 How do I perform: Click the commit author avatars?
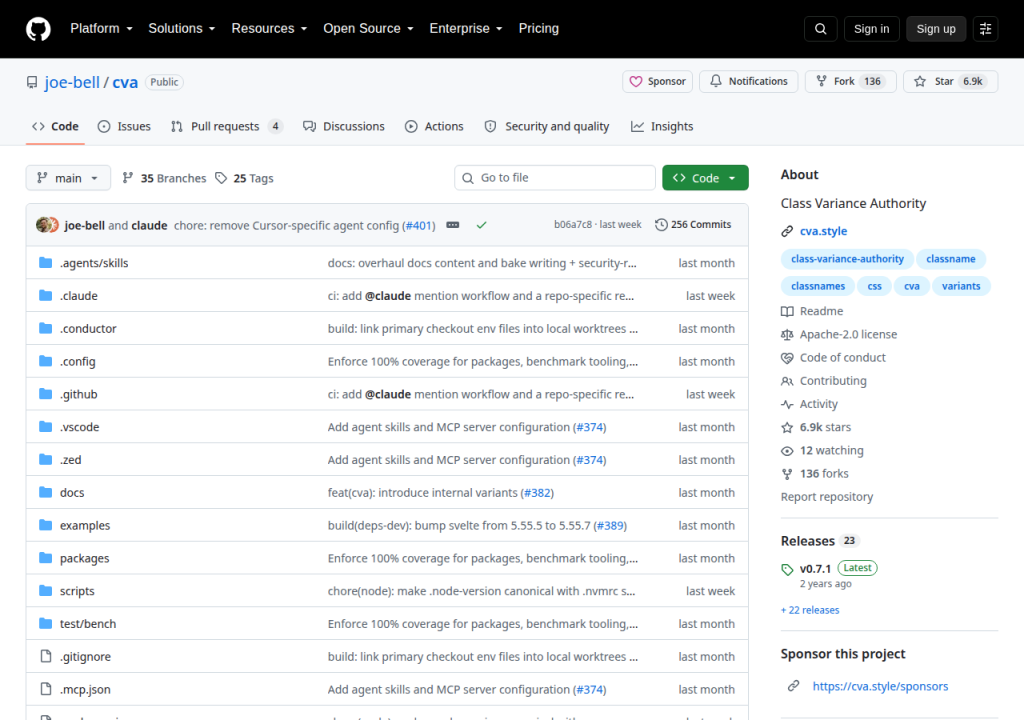47,225
